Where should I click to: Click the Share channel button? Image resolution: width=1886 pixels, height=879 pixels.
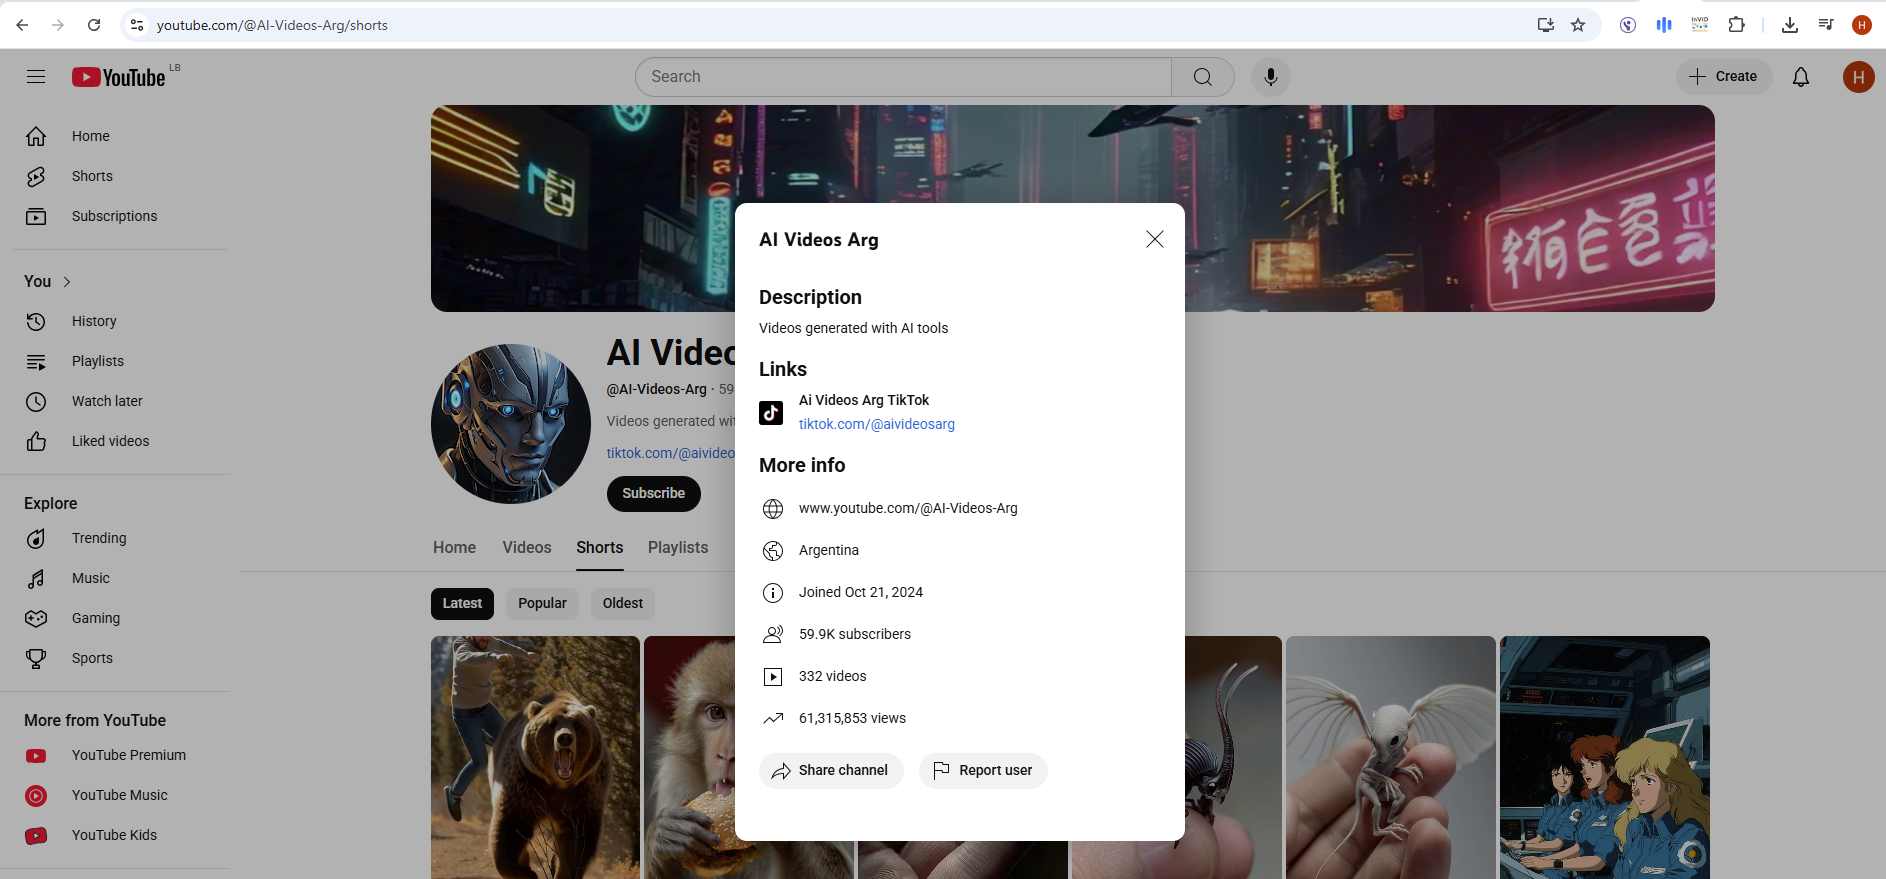tap(831, 771)
